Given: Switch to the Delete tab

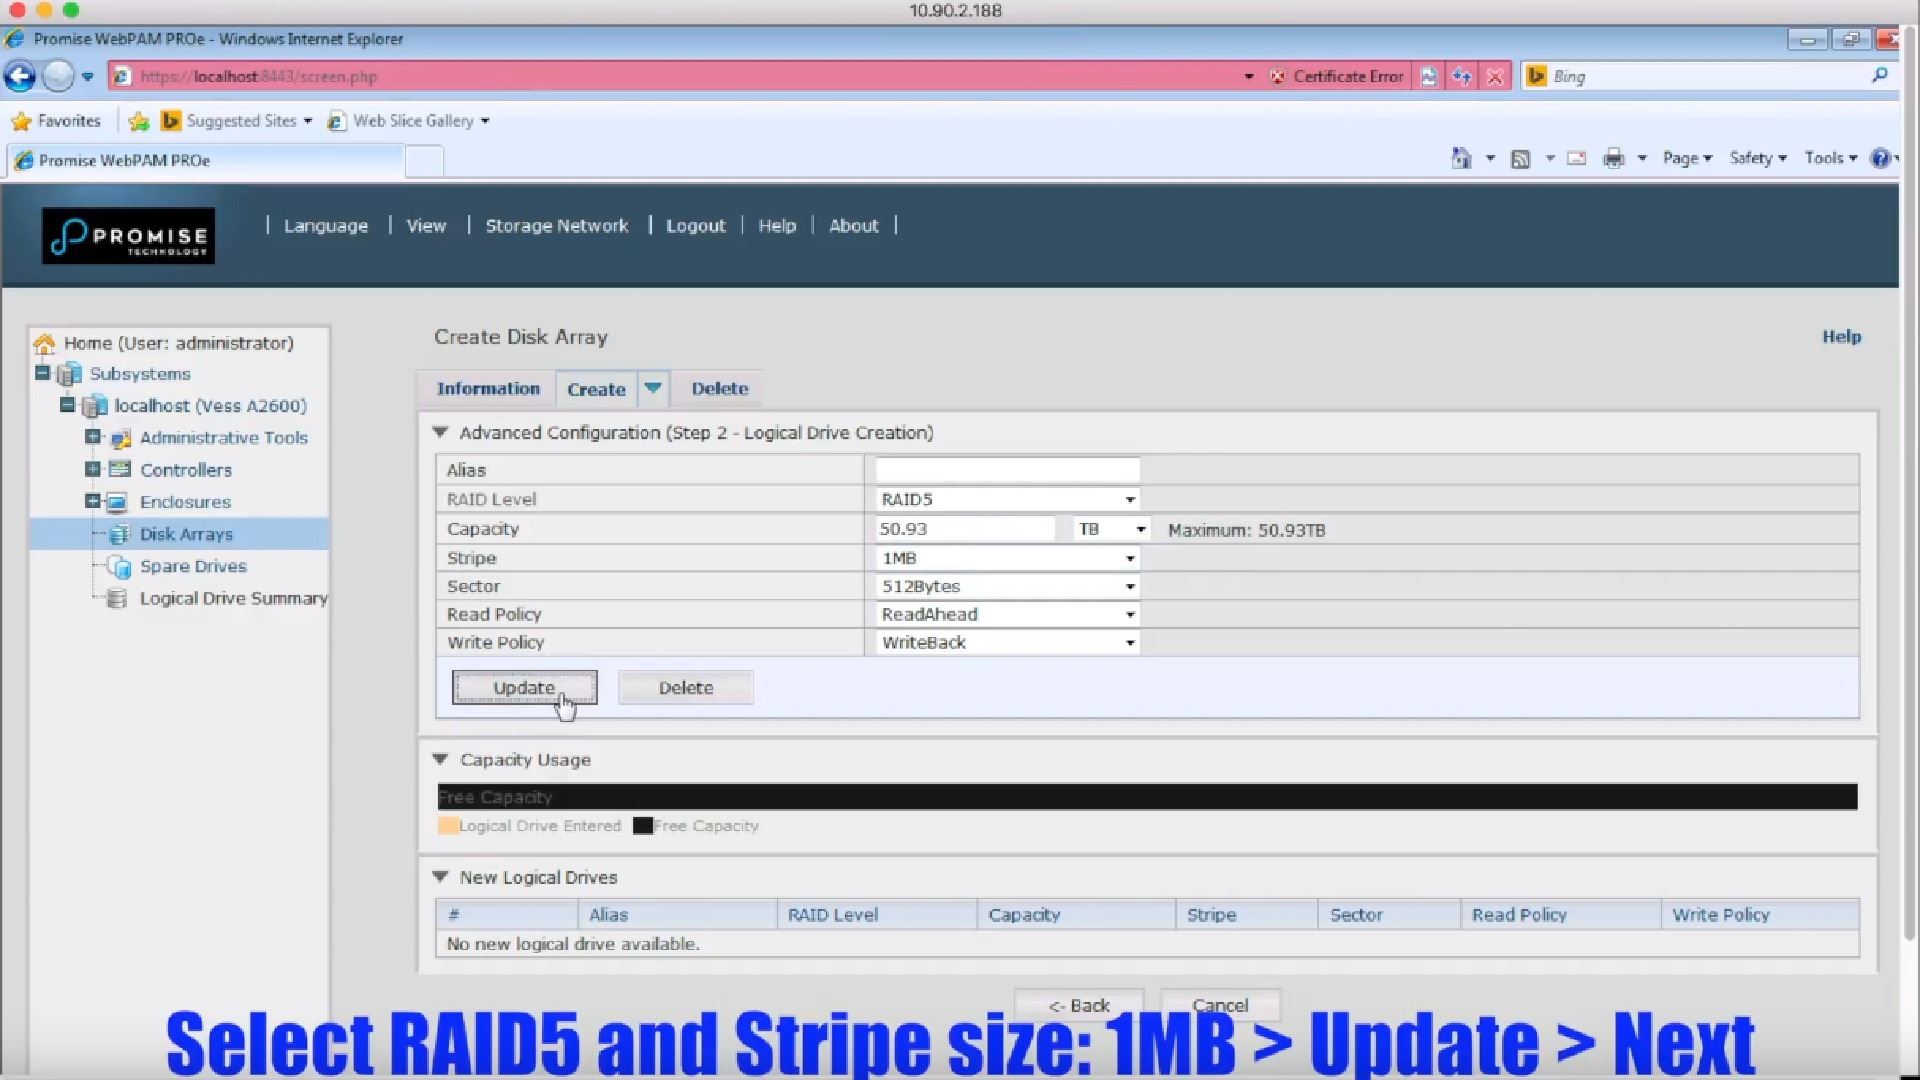Looking at the screenshot, I should [720, 388].
